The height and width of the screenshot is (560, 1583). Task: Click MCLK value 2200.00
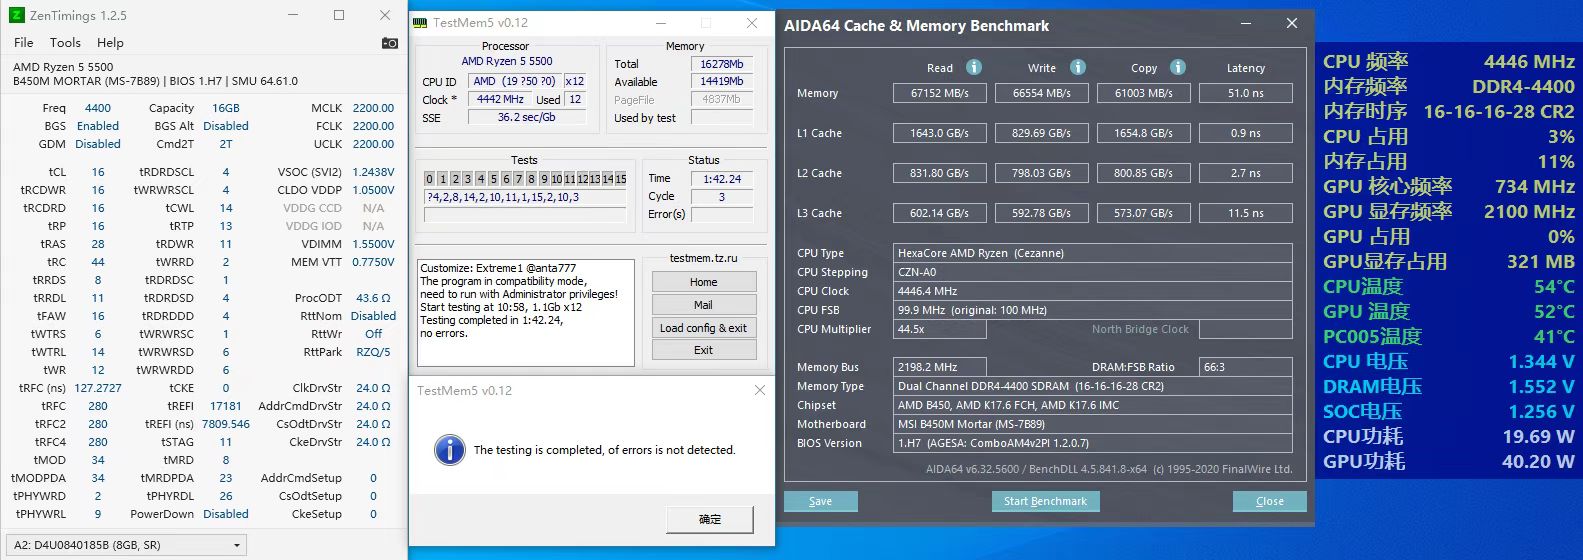pos(373,108)
